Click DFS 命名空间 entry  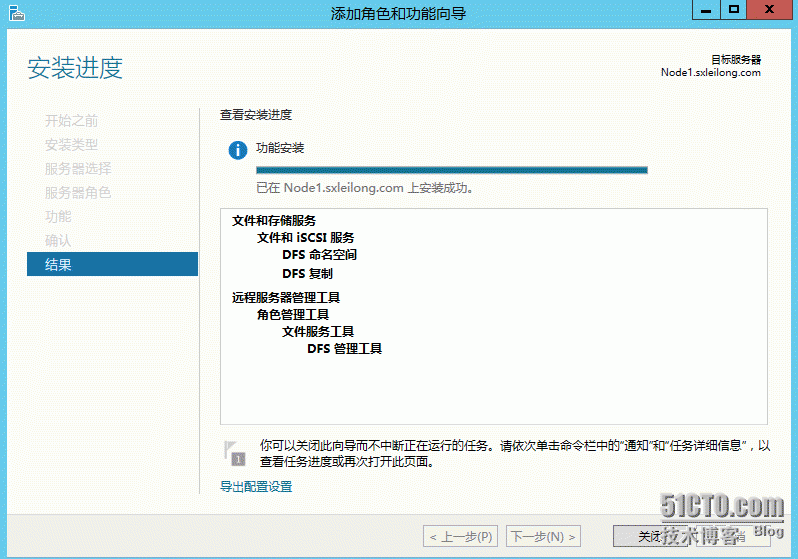(x=320, y=255)
